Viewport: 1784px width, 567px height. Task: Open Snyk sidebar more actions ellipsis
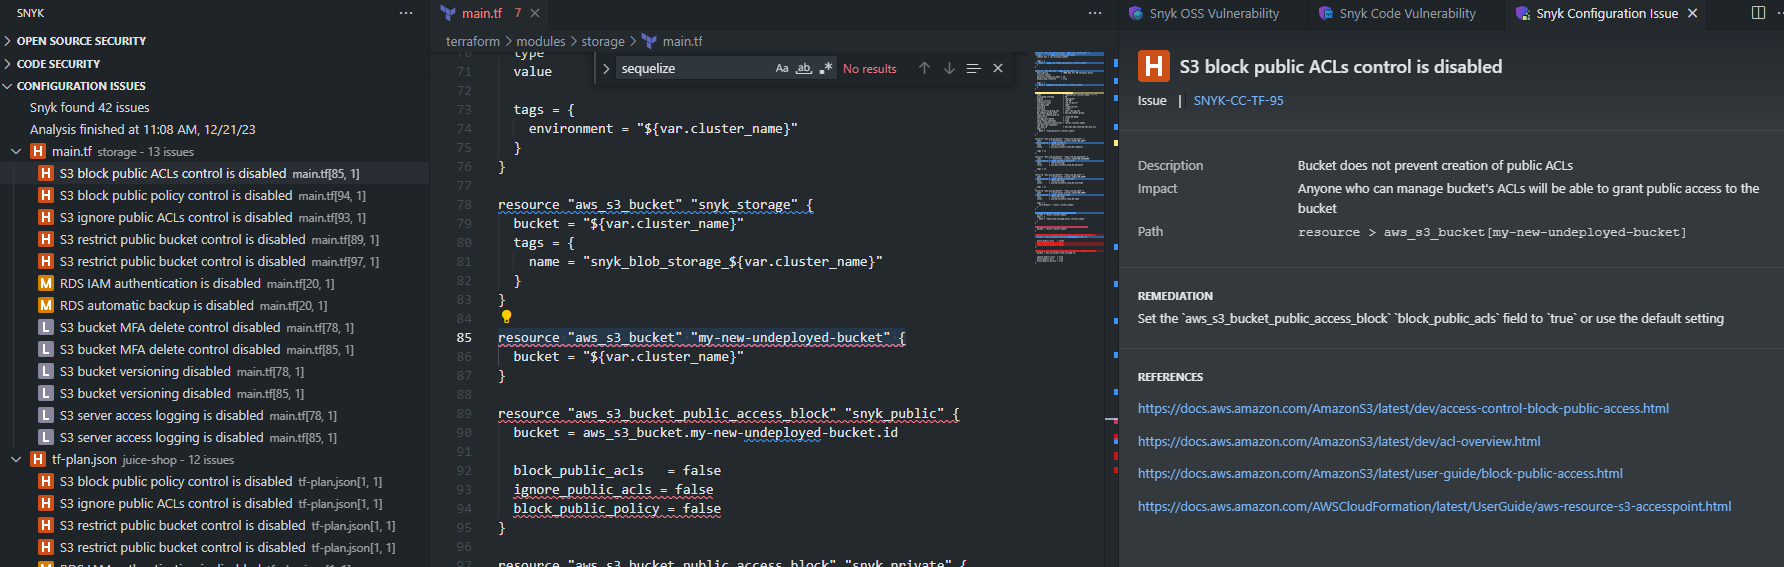pos(406,13)
